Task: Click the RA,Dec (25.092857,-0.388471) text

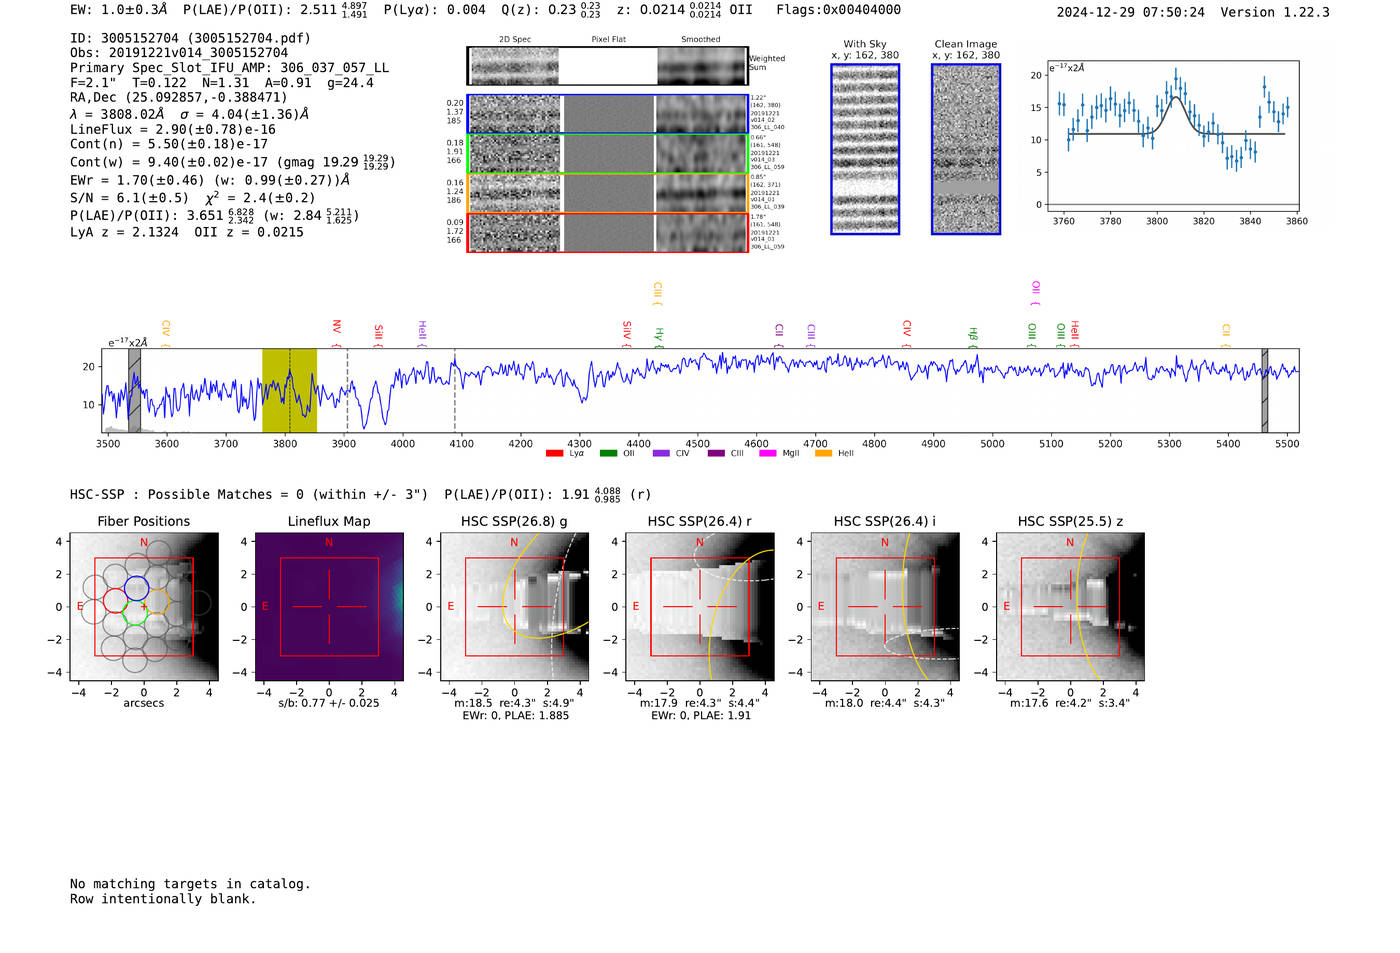Action: click(179, 97)
